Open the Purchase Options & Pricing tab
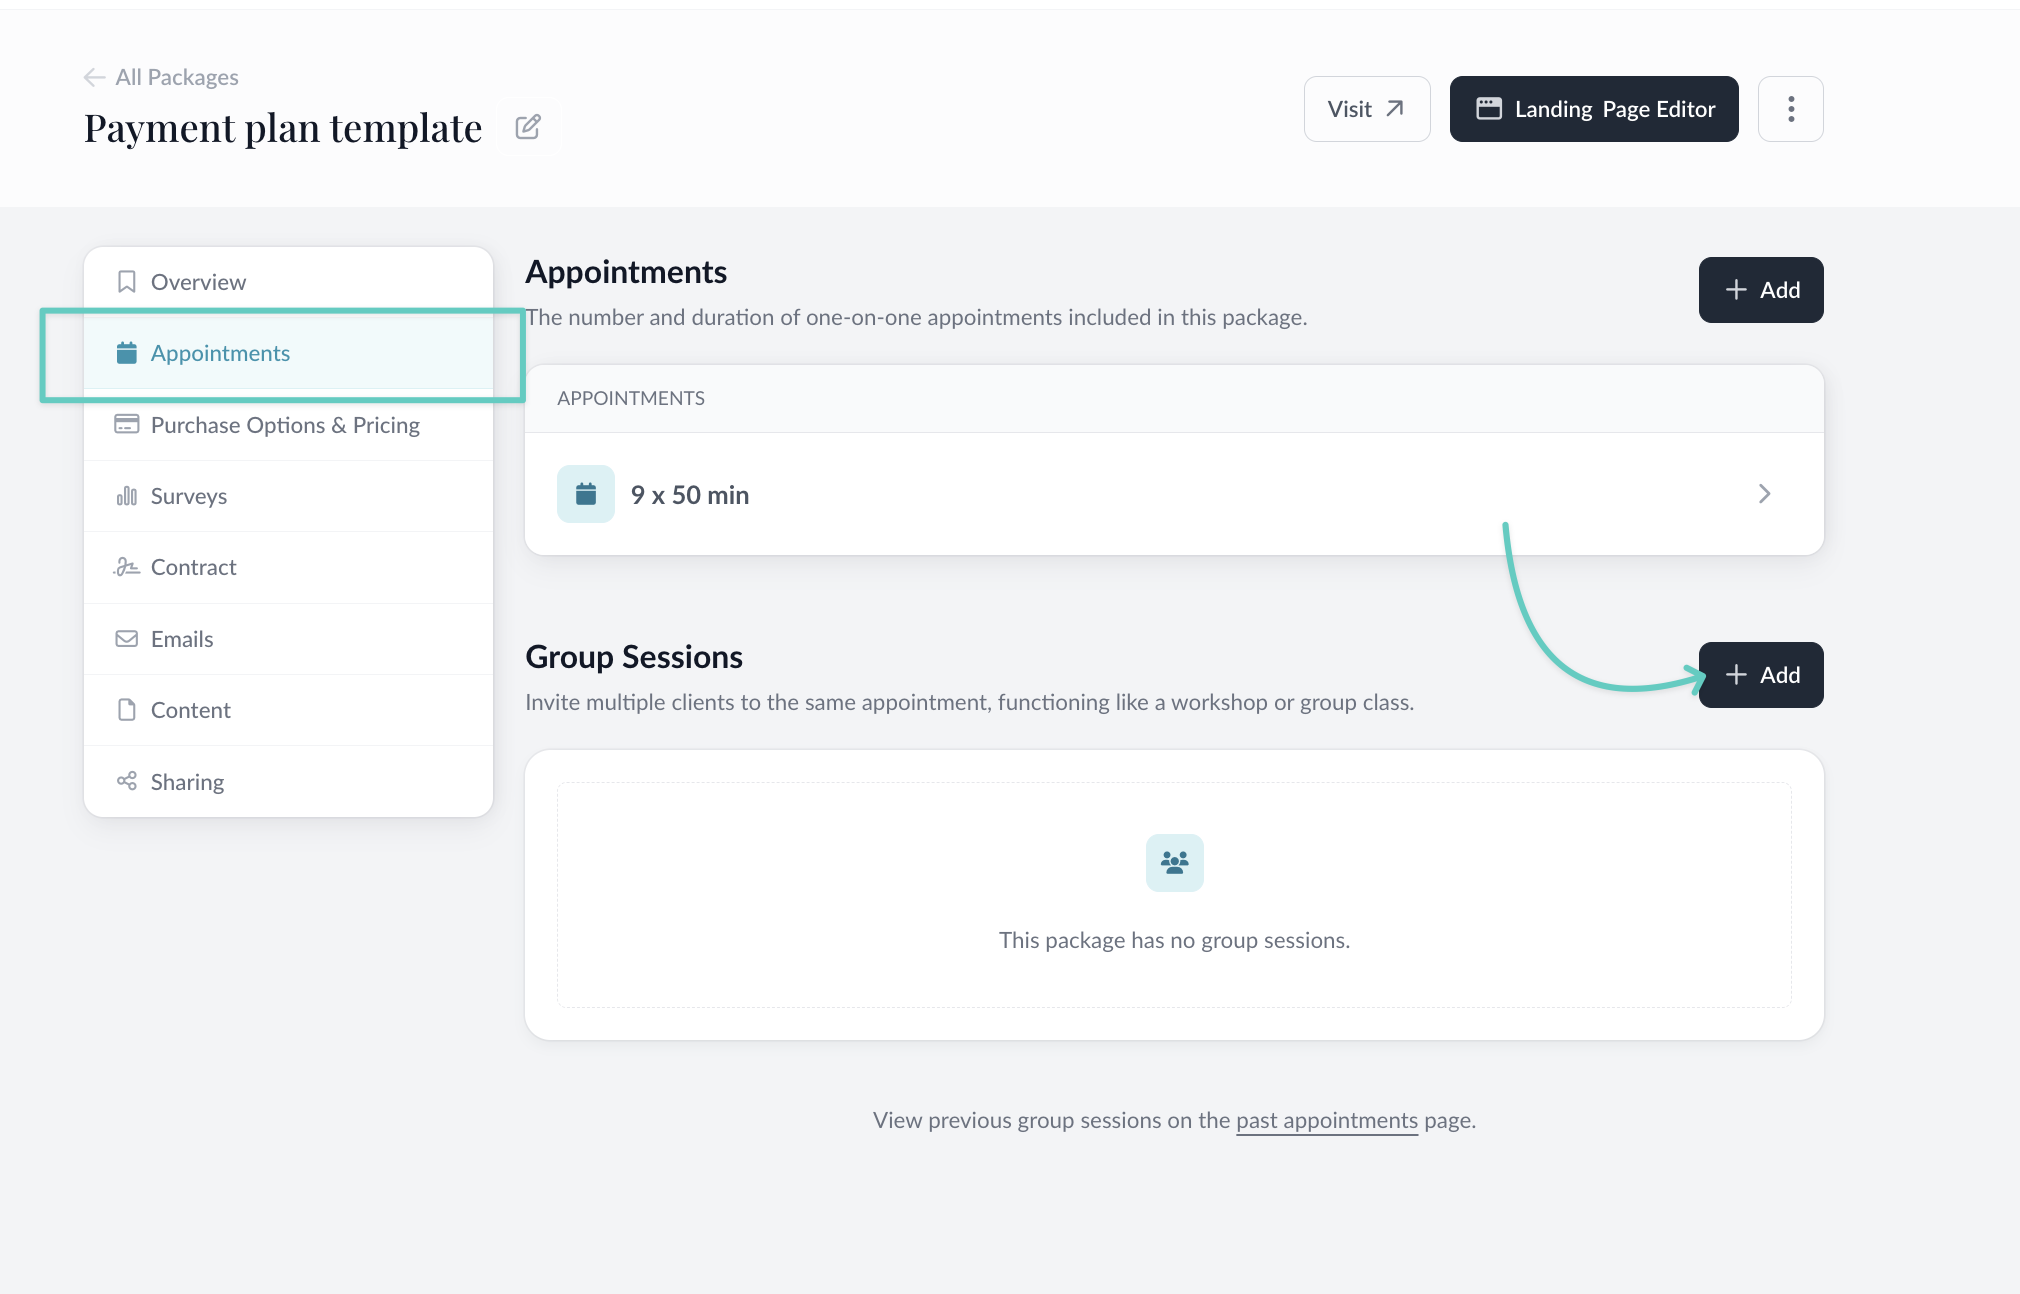The width and height of the screenshot is (2020, 1294). [285, 425]
